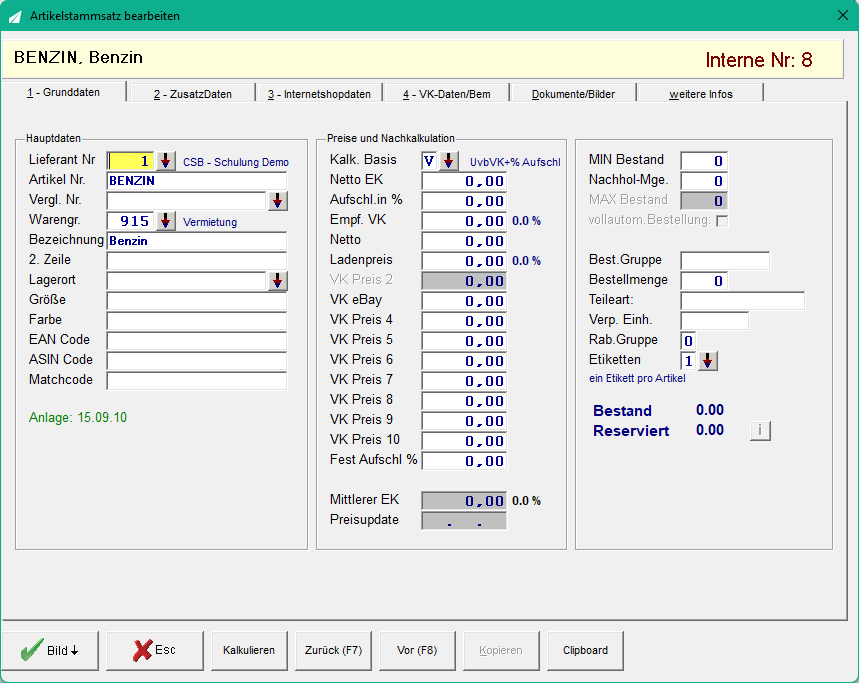
Task: Expand the Lagerort dropdown arrow
Action: pyautogui.click(x=278, y=281)
